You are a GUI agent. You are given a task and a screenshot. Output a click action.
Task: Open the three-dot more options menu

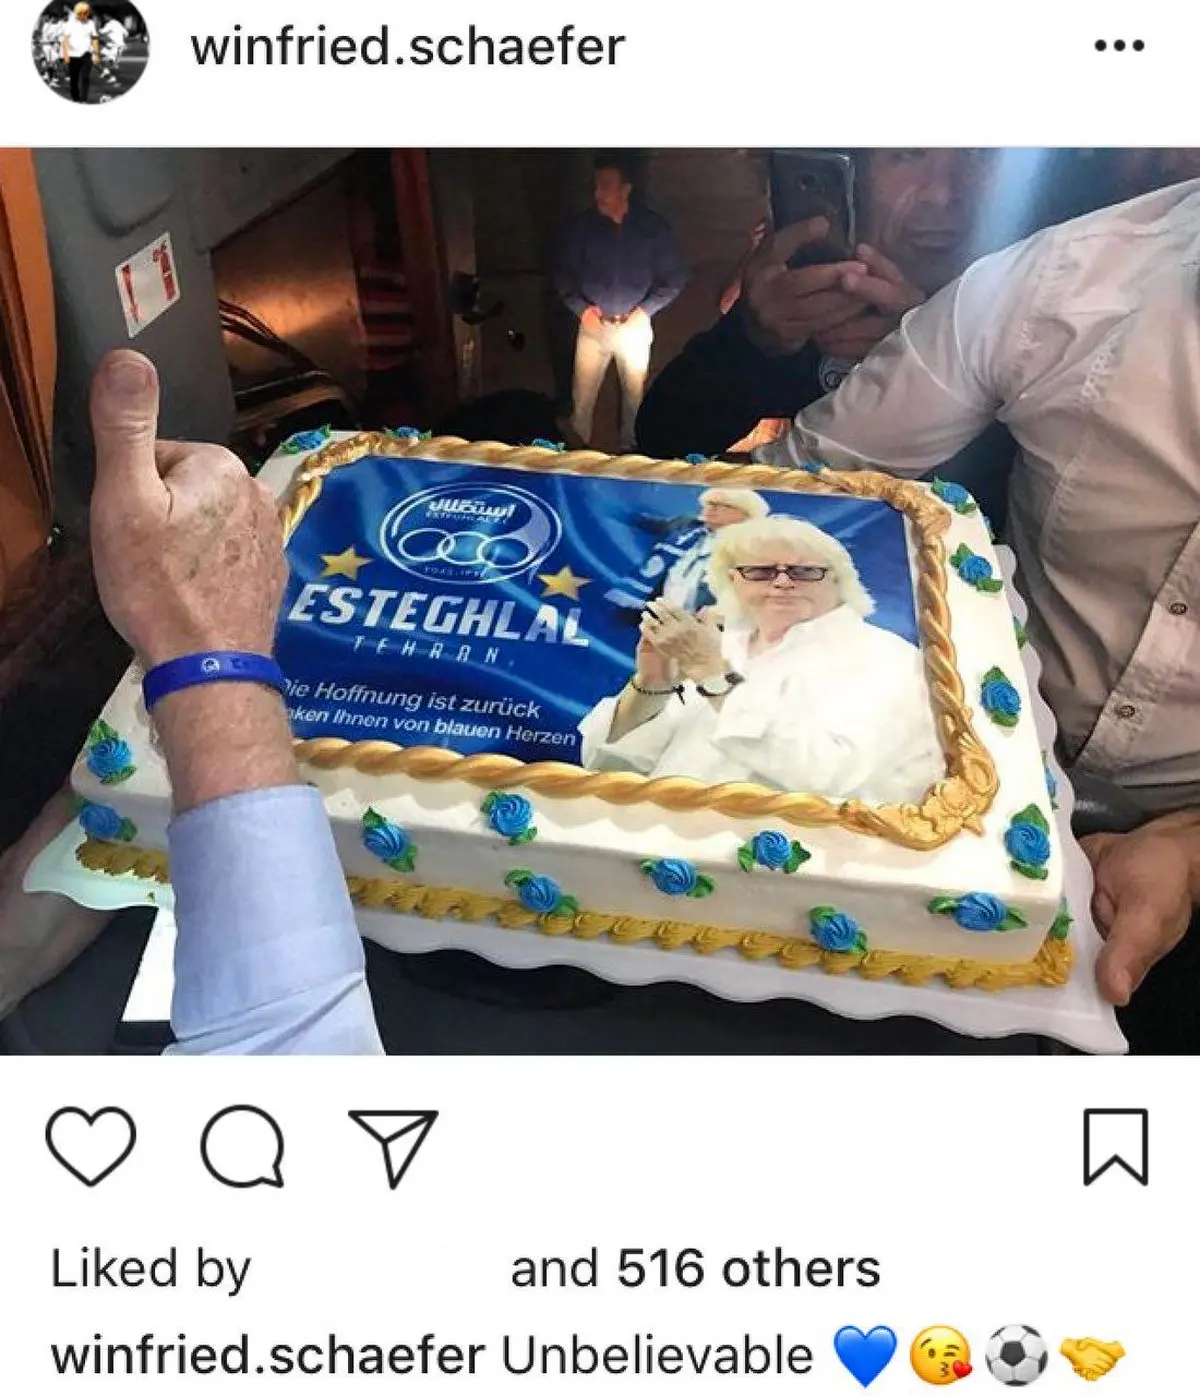[x=1119, y=46]
